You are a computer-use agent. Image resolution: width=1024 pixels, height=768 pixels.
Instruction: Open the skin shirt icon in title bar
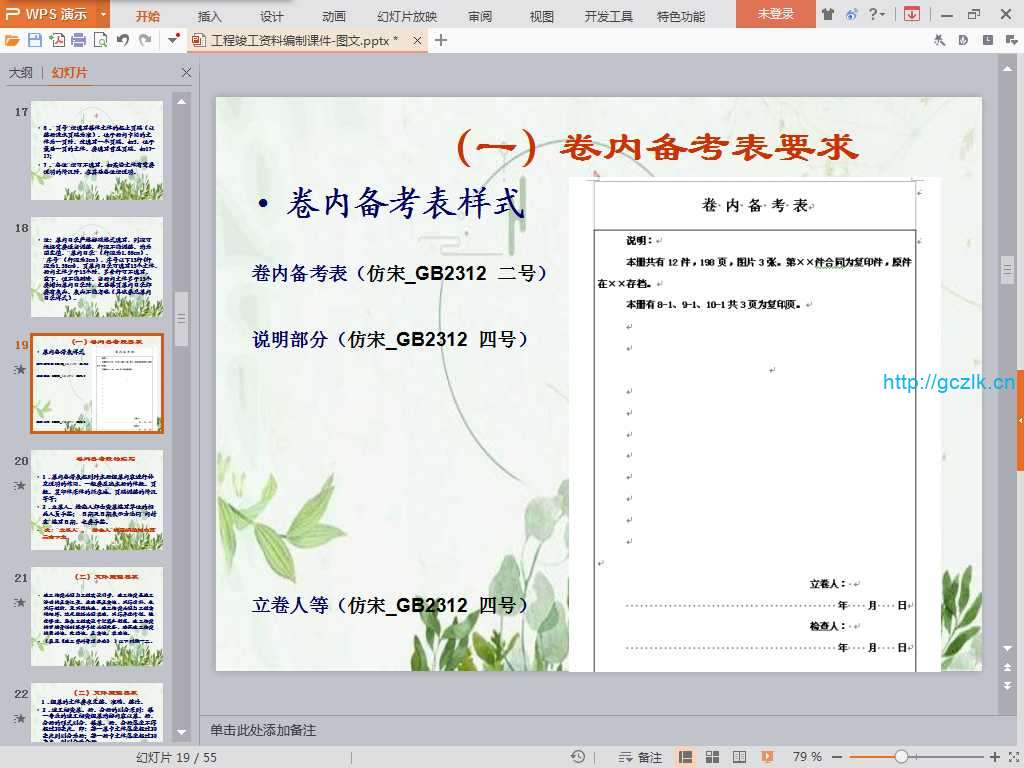827,14
